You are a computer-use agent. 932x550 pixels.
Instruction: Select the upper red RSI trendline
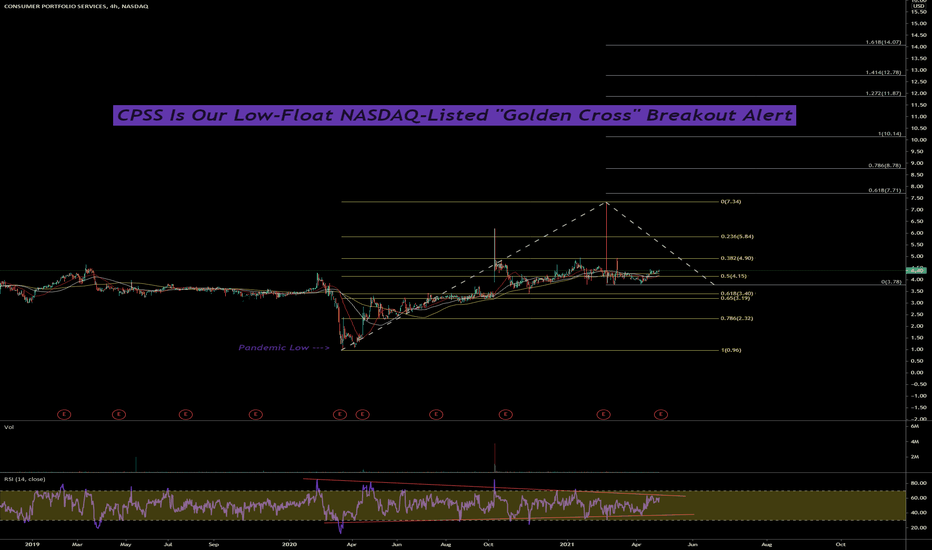[495, 488]
